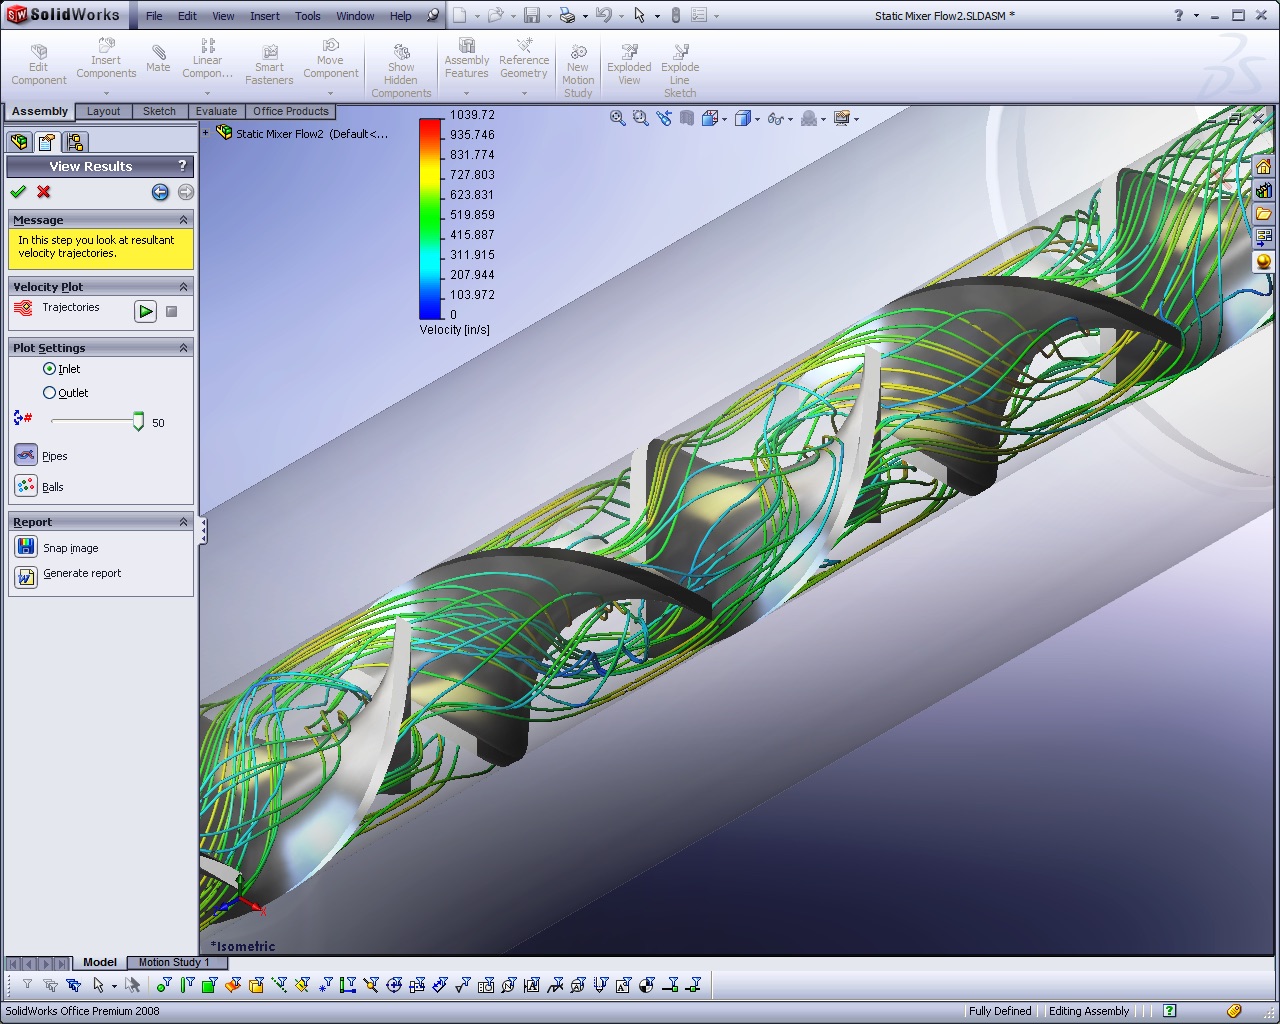Click the Rebuild traffic light icon

click(x=675, y=15)
